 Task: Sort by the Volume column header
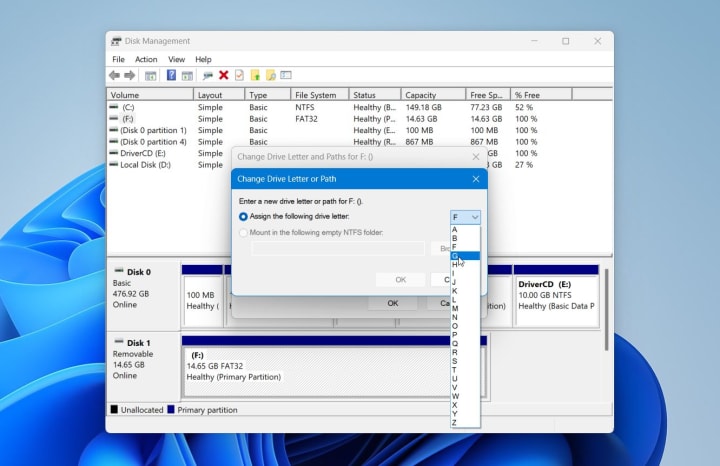(150, 95)
